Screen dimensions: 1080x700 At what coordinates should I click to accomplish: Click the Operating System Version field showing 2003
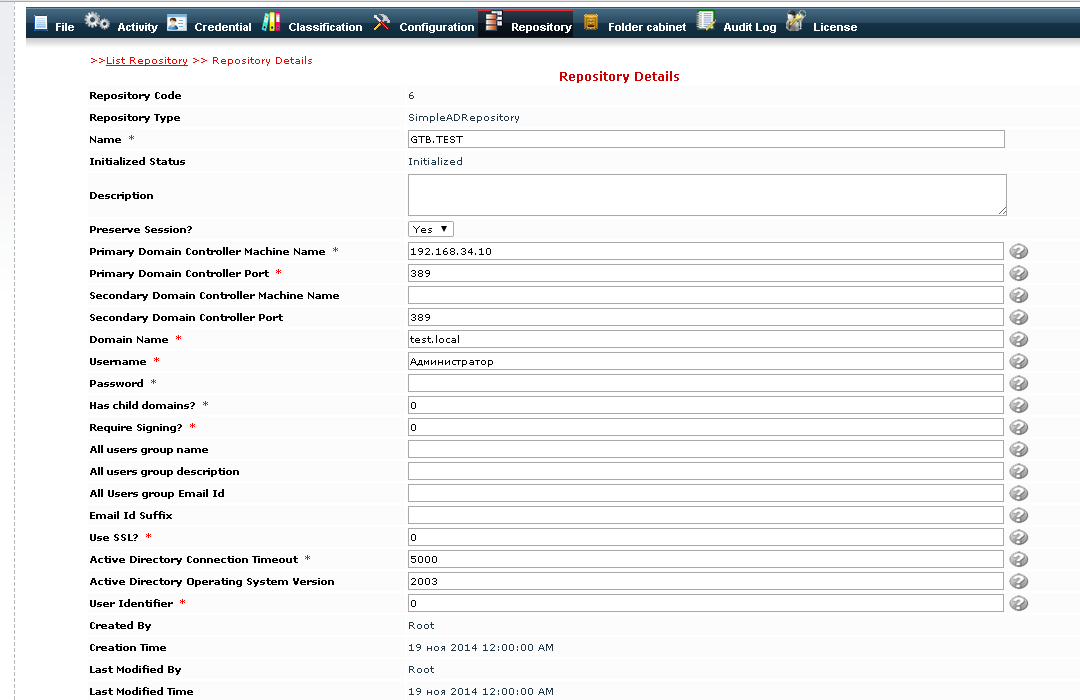coord(706,581)
